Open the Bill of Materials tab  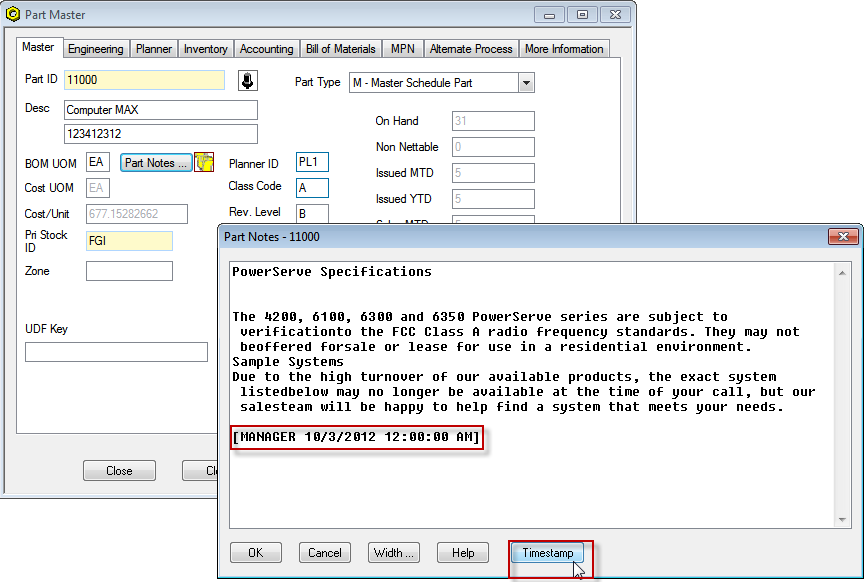click(x=340, y=49)
